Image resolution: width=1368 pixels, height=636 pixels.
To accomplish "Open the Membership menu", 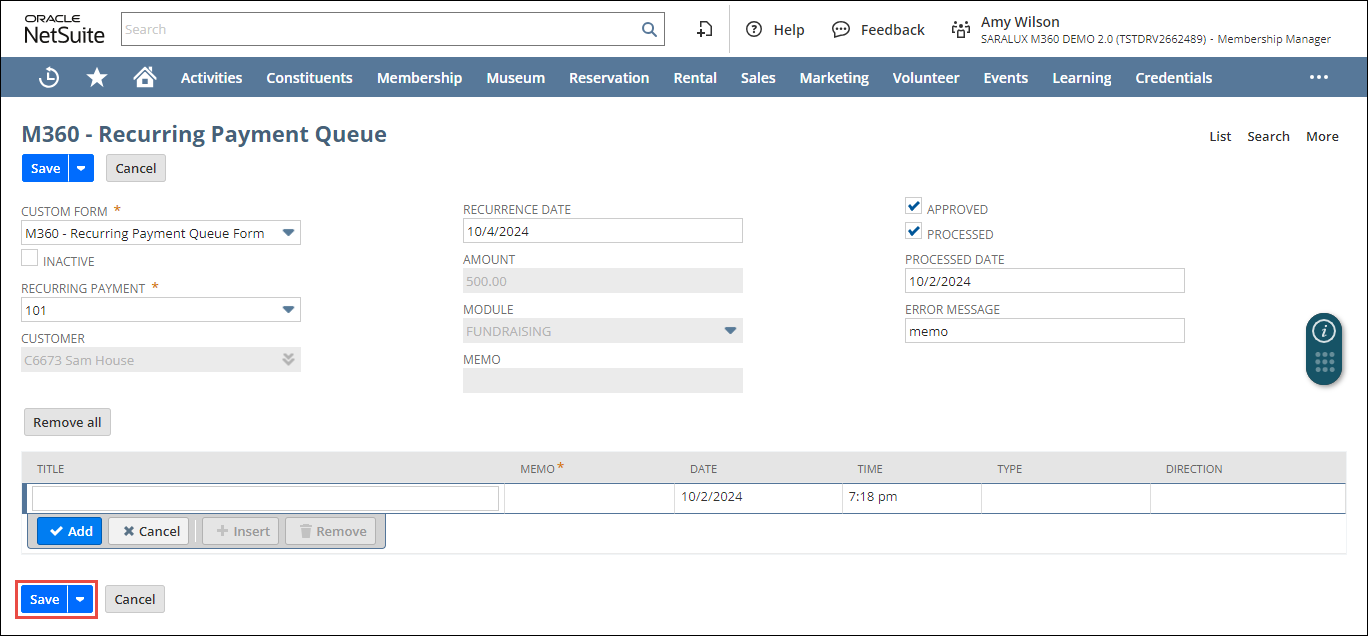I will [419, 77].
